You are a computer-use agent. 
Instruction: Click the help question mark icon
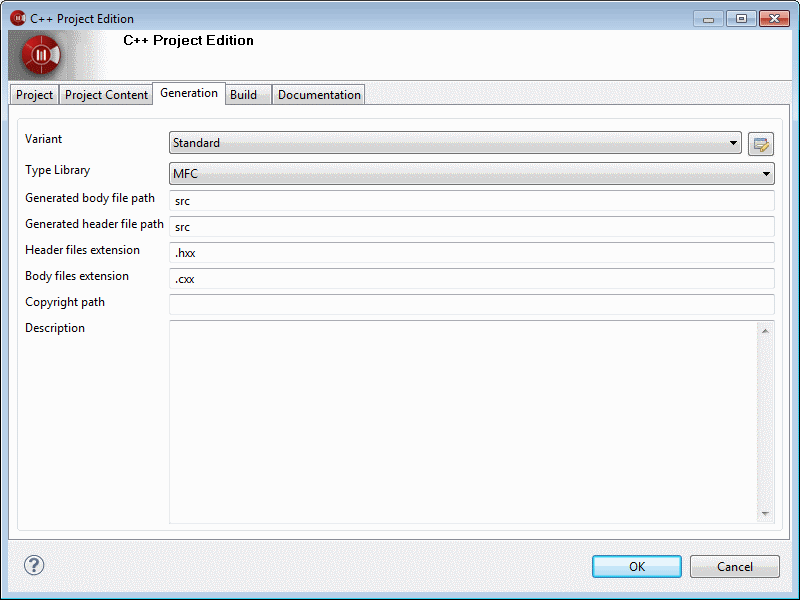pyautogui.click(x=34, y=566)
